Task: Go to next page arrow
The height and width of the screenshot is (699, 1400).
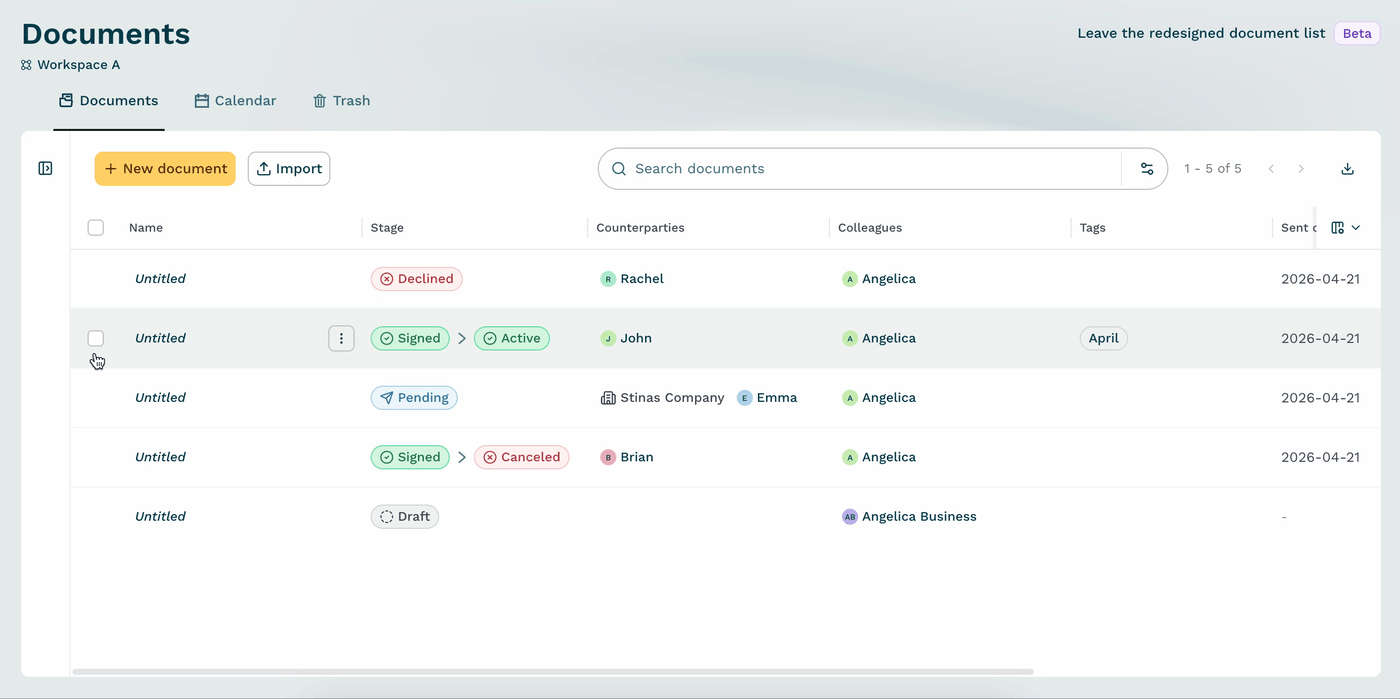Action: click(x=1301, y=169)
